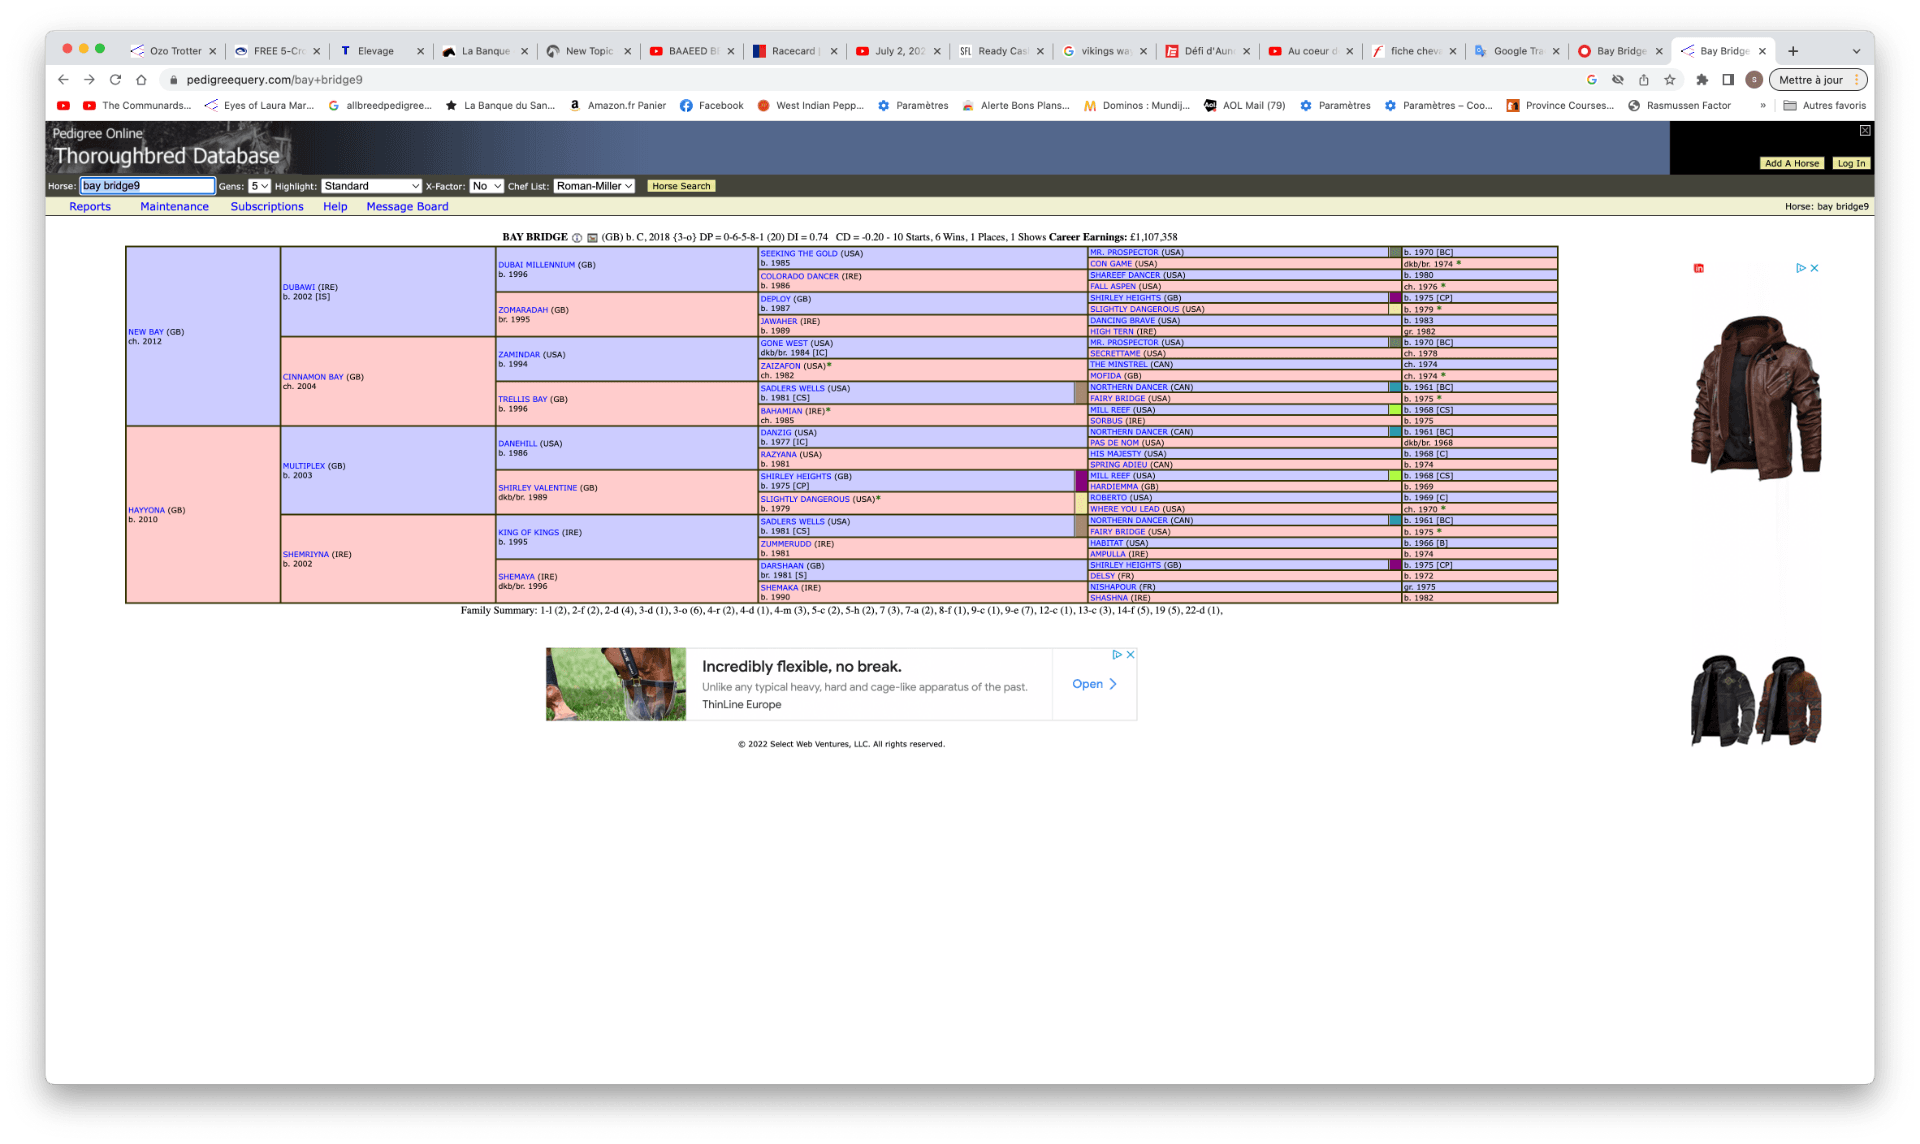Open the Chrome extensions puzzle icon
Image resolution: width=1920 pixels, height=1144 pixels.
1702,80
